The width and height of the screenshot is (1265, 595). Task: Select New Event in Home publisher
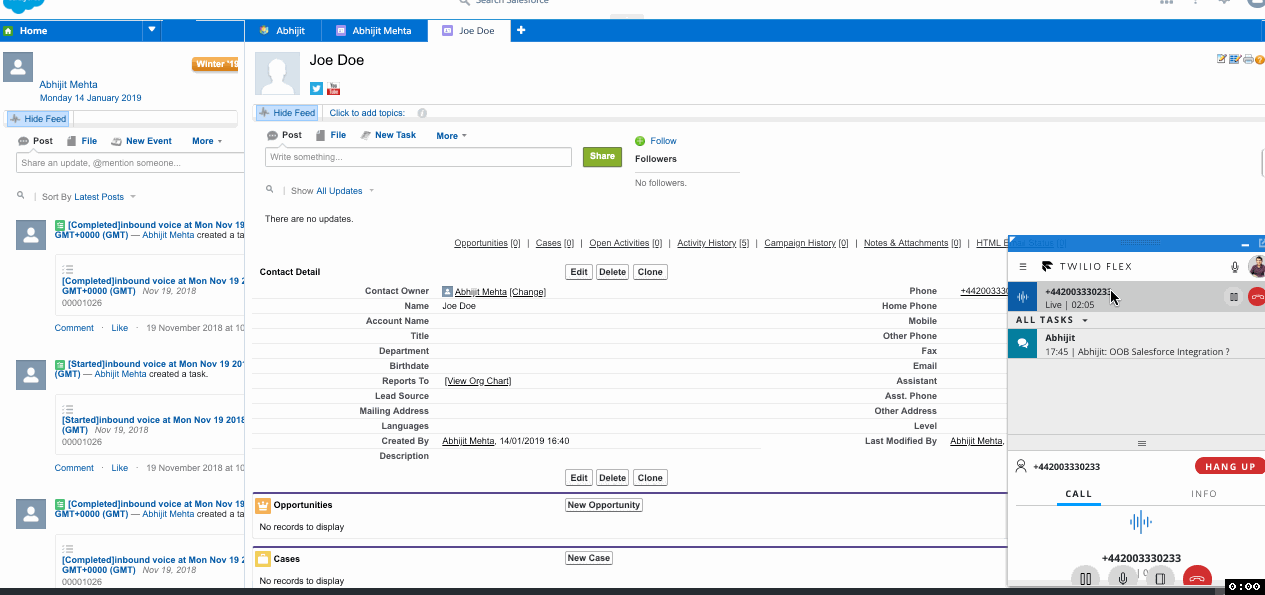click(x=141, y=141)
